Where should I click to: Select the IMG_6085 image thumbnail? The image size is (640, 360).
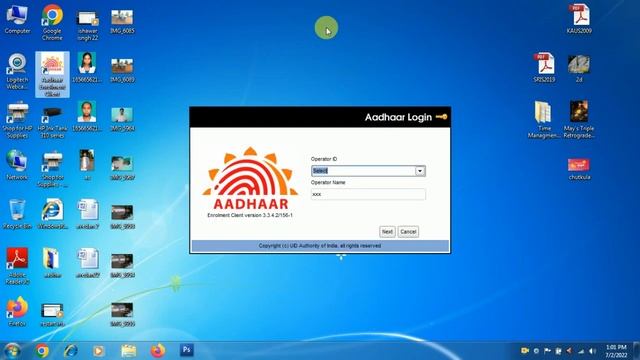pos(122,22)
